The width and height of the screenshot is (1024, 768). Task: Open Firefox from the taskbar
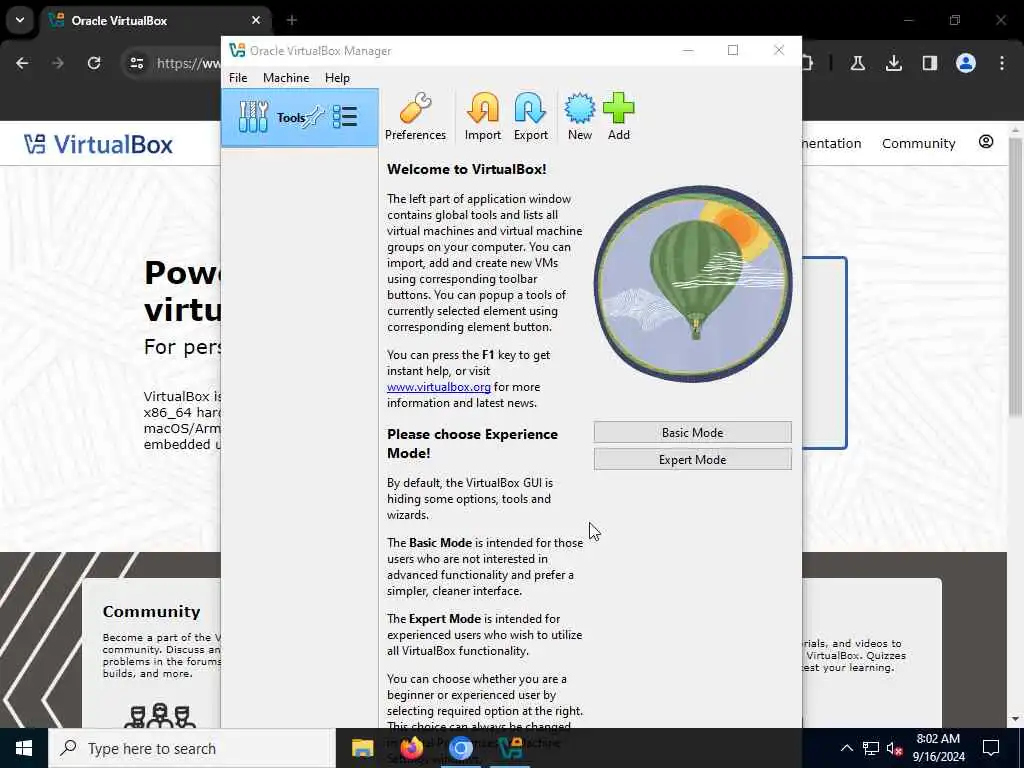pyautogui.click(x=411, y=748)
